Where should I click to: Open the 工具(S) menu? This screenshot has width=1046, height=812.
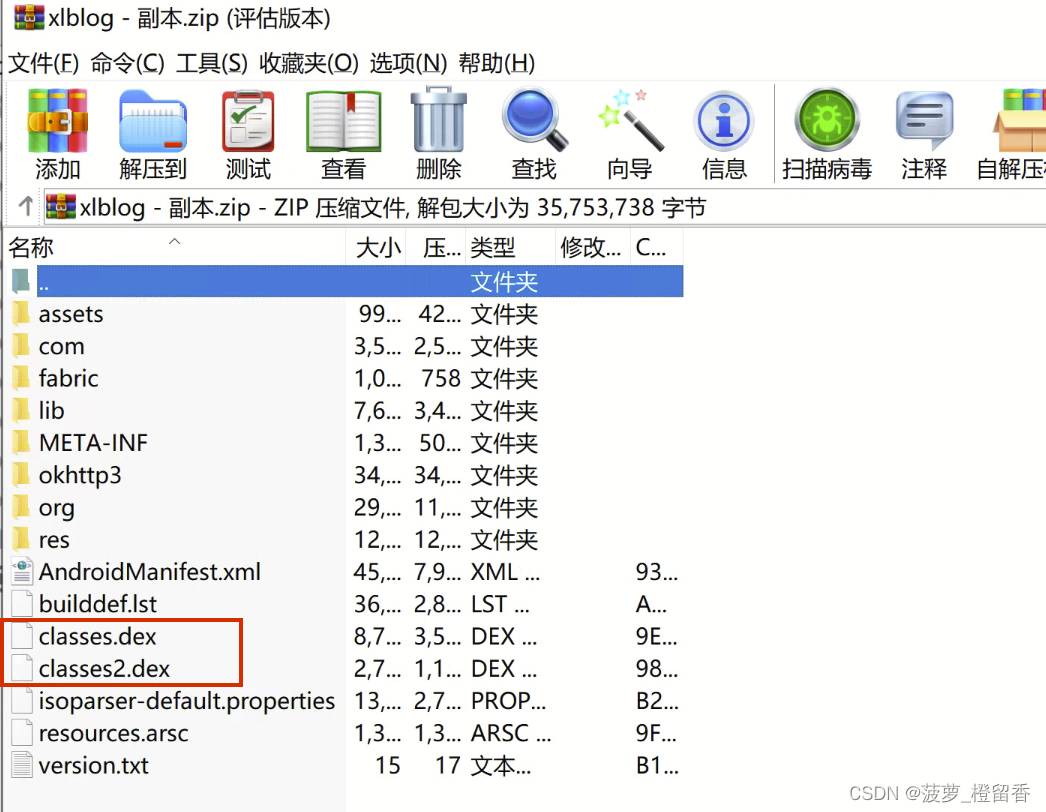click(211, 63)
